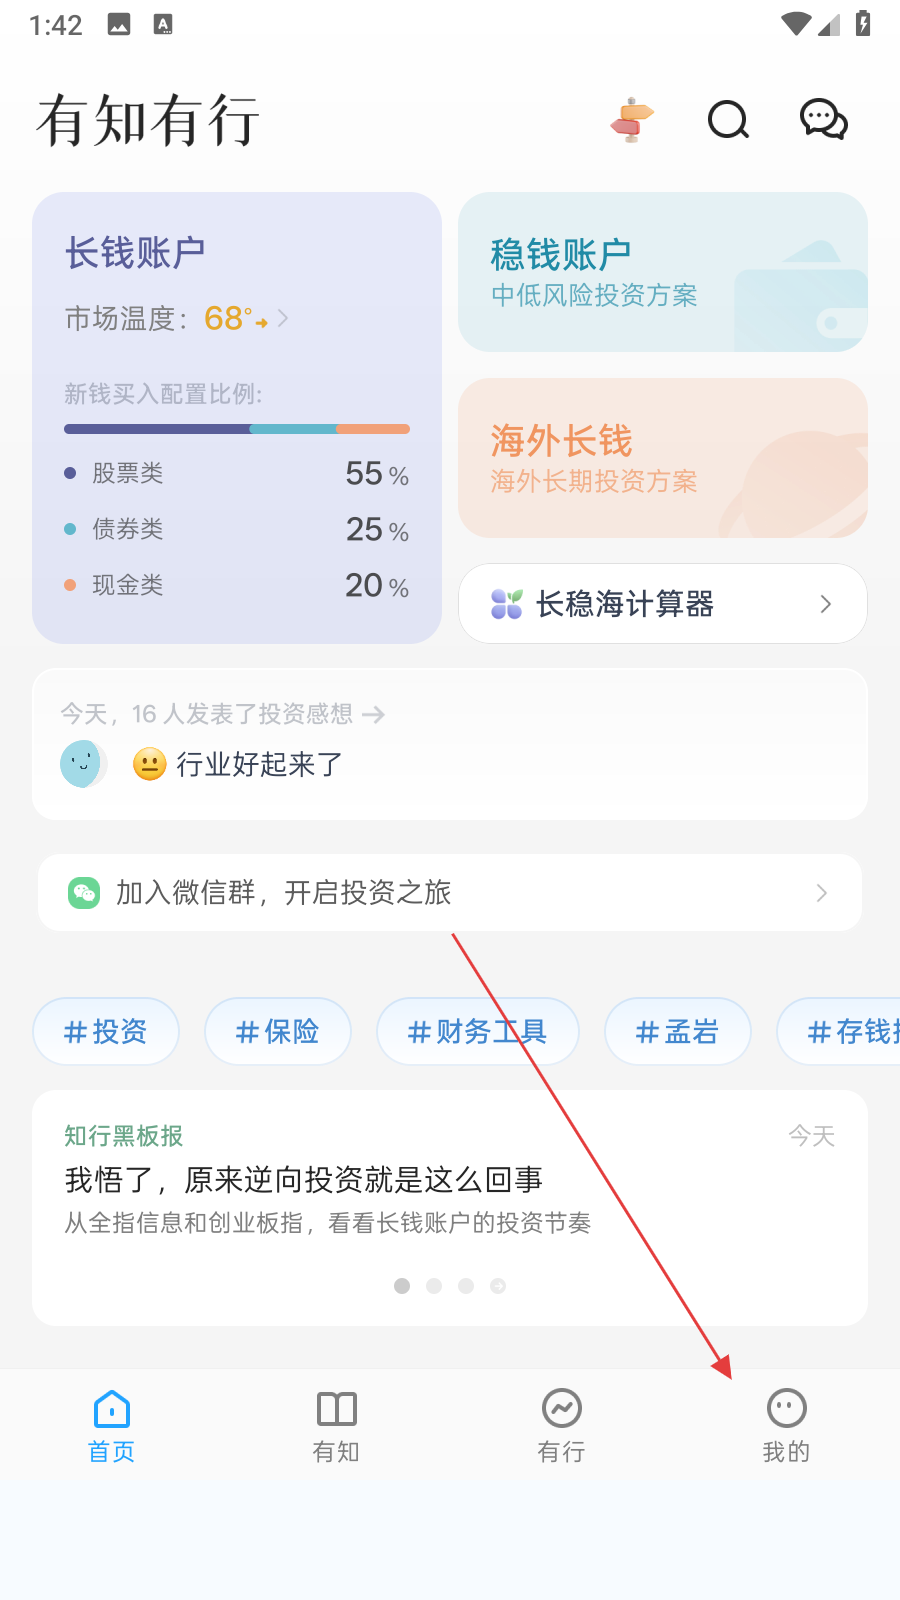Open the 稳钱账户 card
The width and height of the screenshot is (900, 1600).
click(x=662, y=272)
